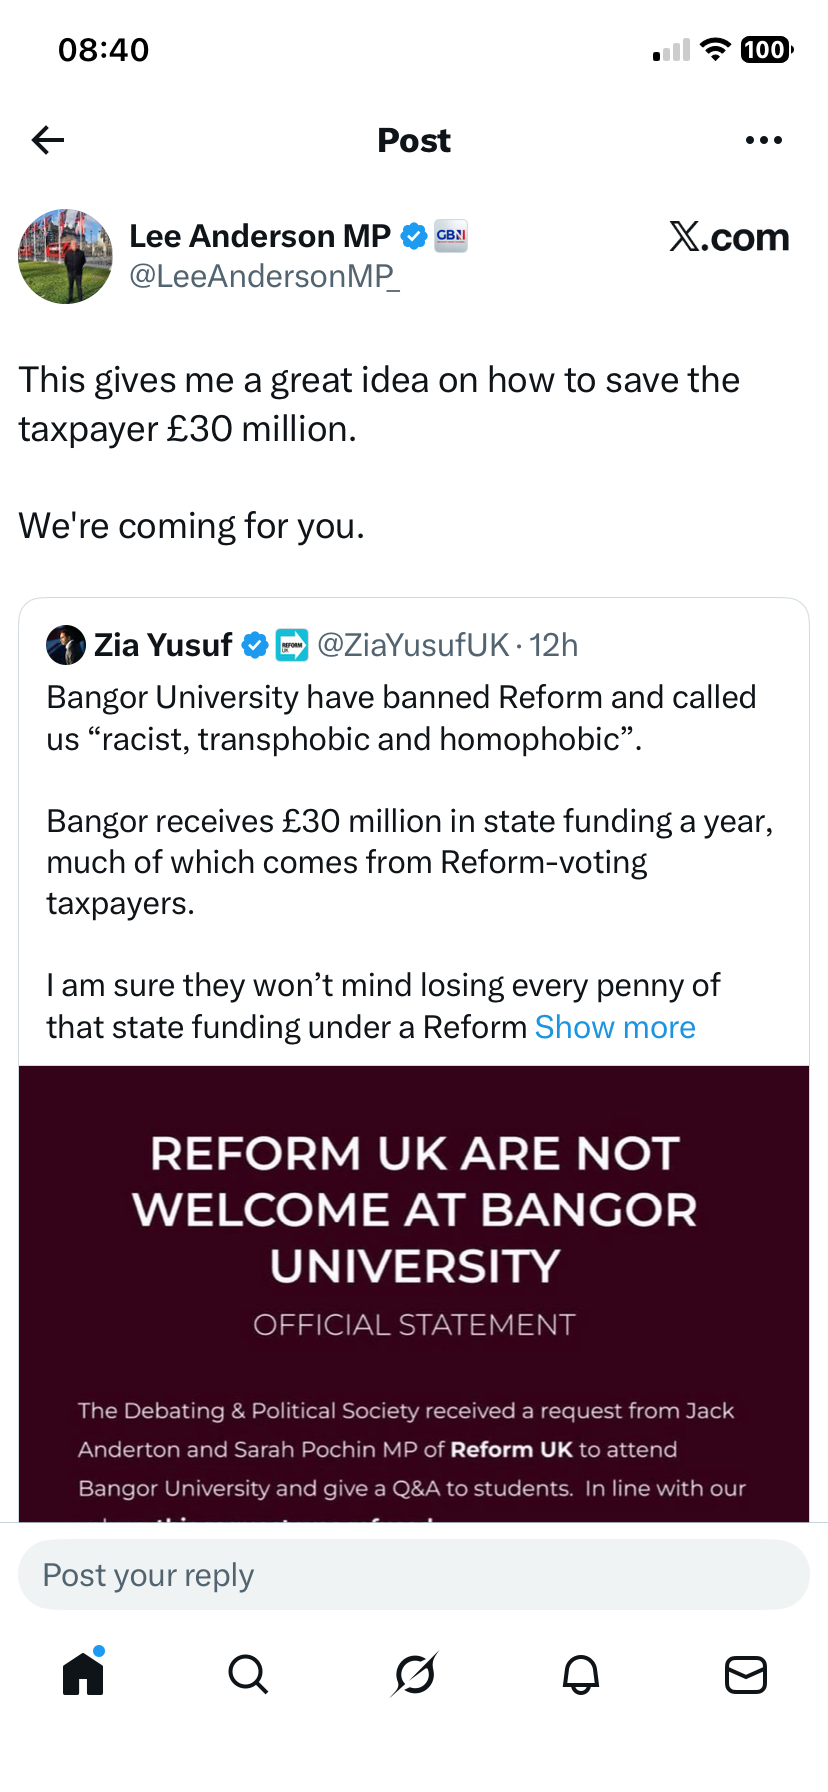This screenshot has width=828, height=1792.
Task: Open the Notifications bell tab
Action: [580, 1673]
